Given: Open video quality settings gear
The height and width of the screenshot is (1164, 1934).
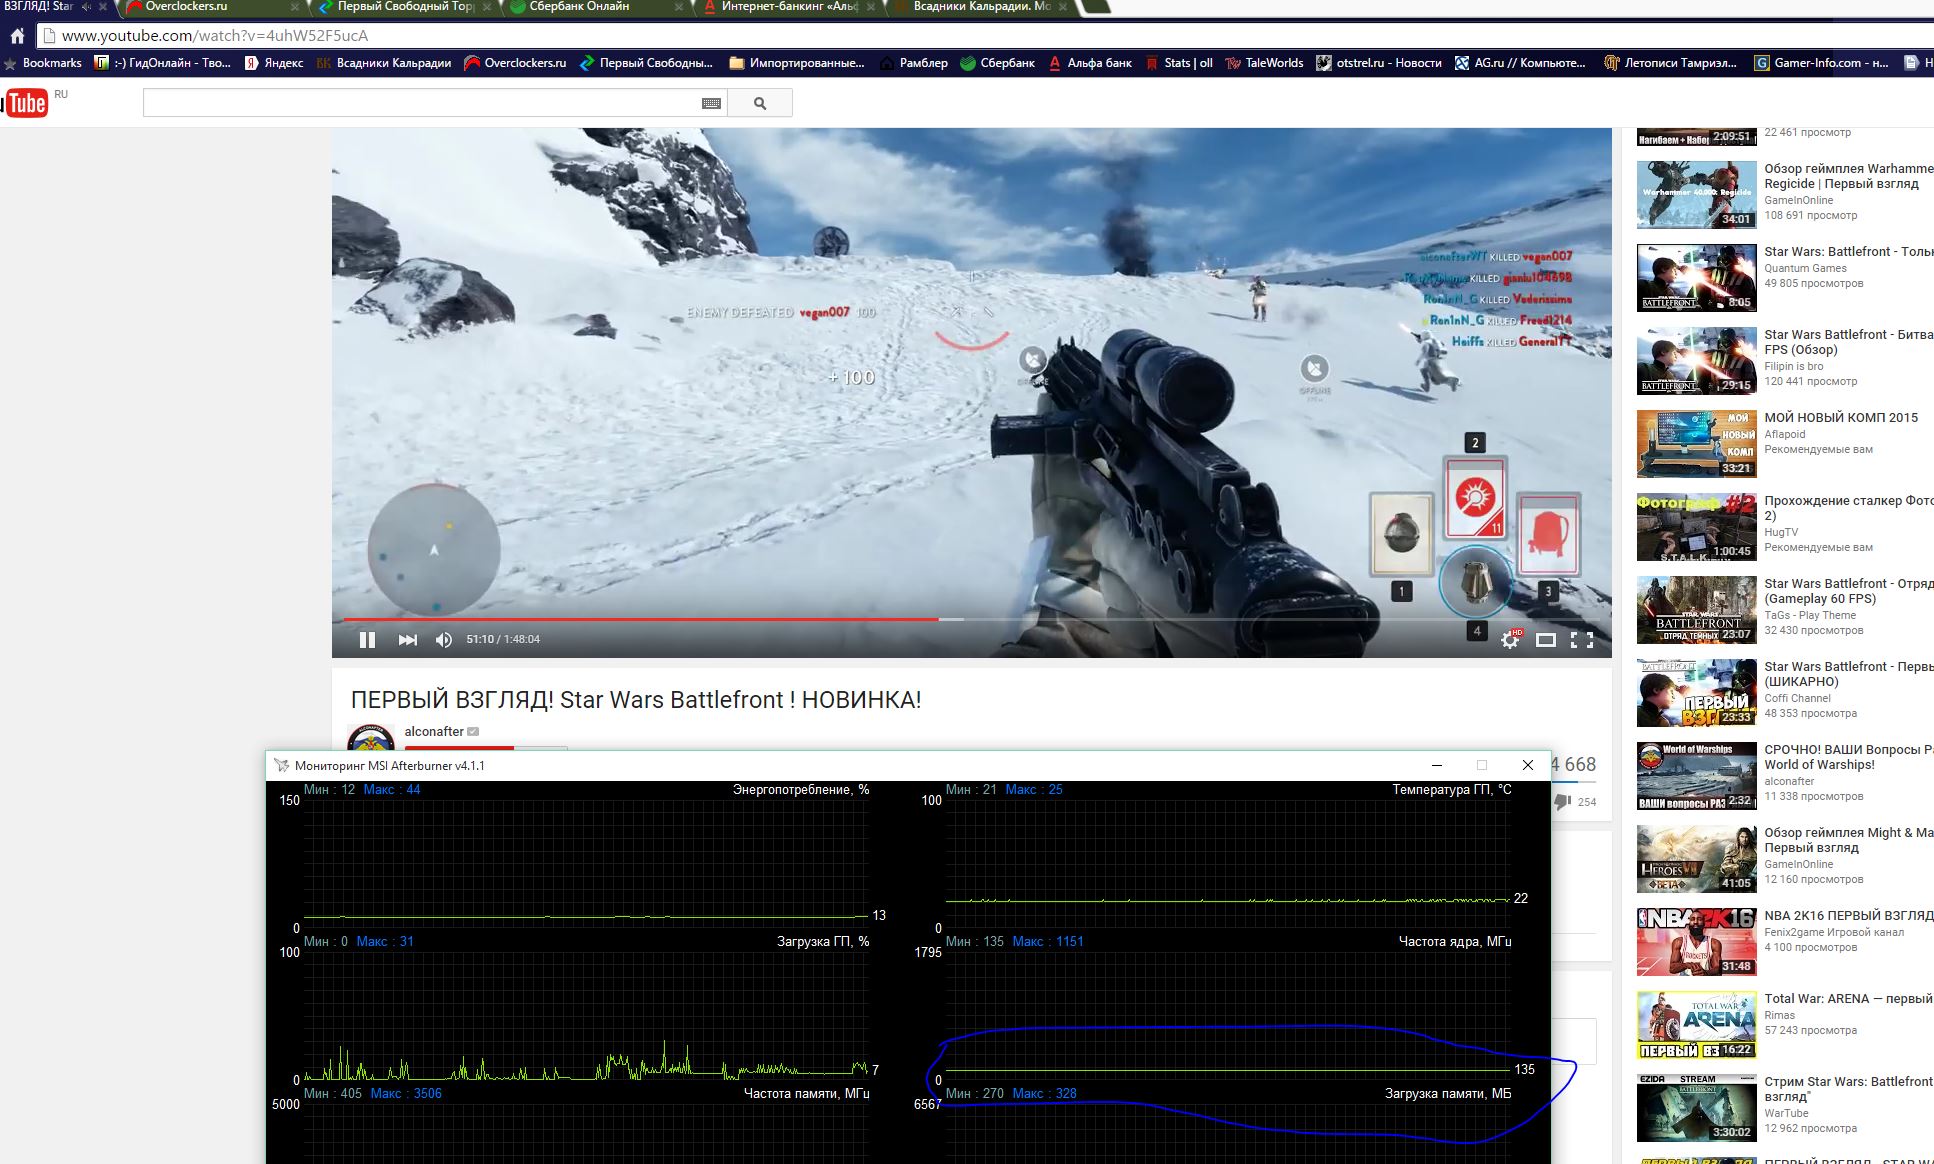Looking at the screenshot, I should 1509,640.
